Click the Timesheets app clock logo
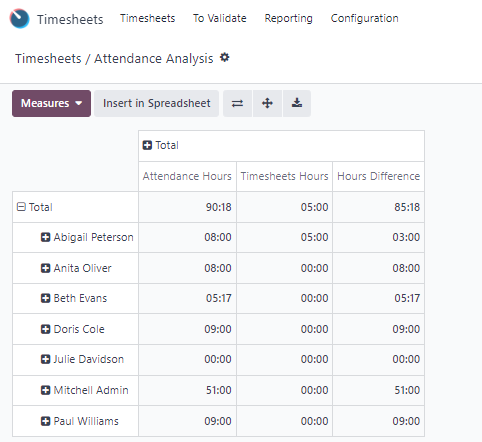The height and width of the screenshot is (442, 482). coord(19,19)
